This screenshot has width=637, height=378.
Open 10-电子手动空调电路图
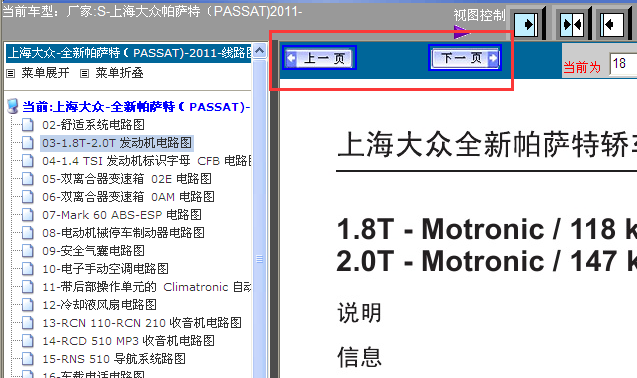click(106, 269)
